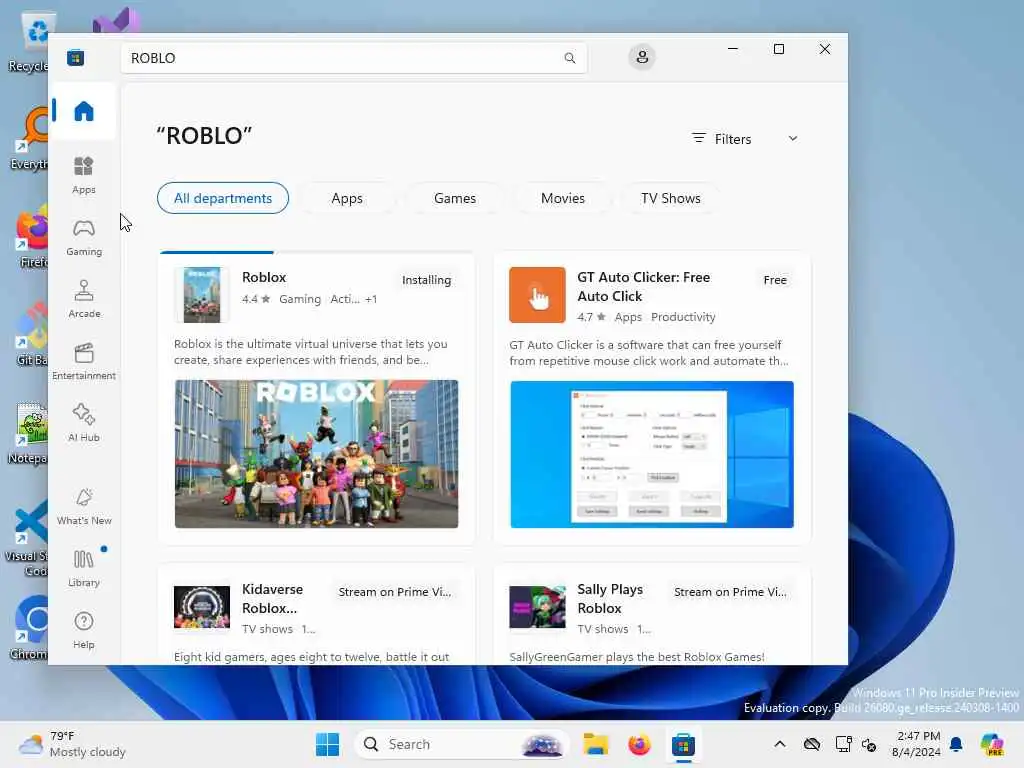Click Kidaverse Roblox title text
The height and width of the screenshot is (768, 1024).
point(272,599)
